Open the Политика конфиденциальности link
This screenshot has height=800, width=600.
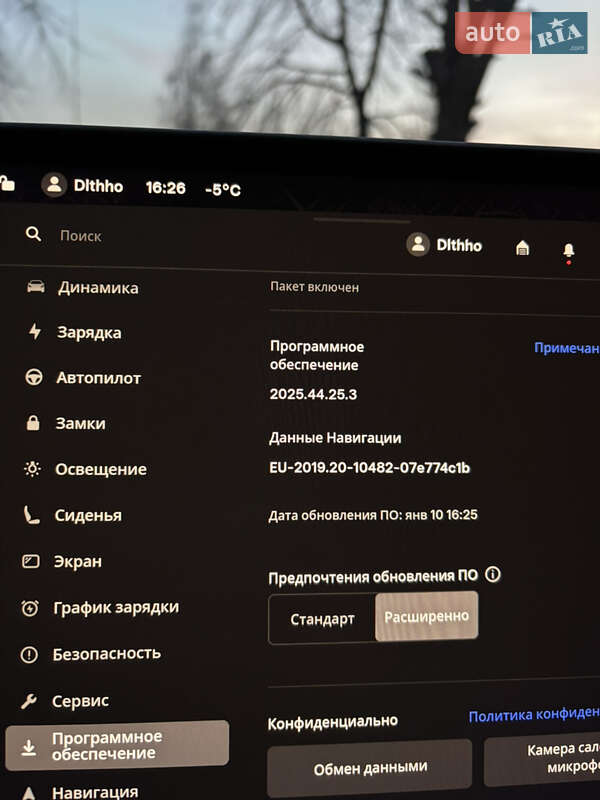click(533, 716)
